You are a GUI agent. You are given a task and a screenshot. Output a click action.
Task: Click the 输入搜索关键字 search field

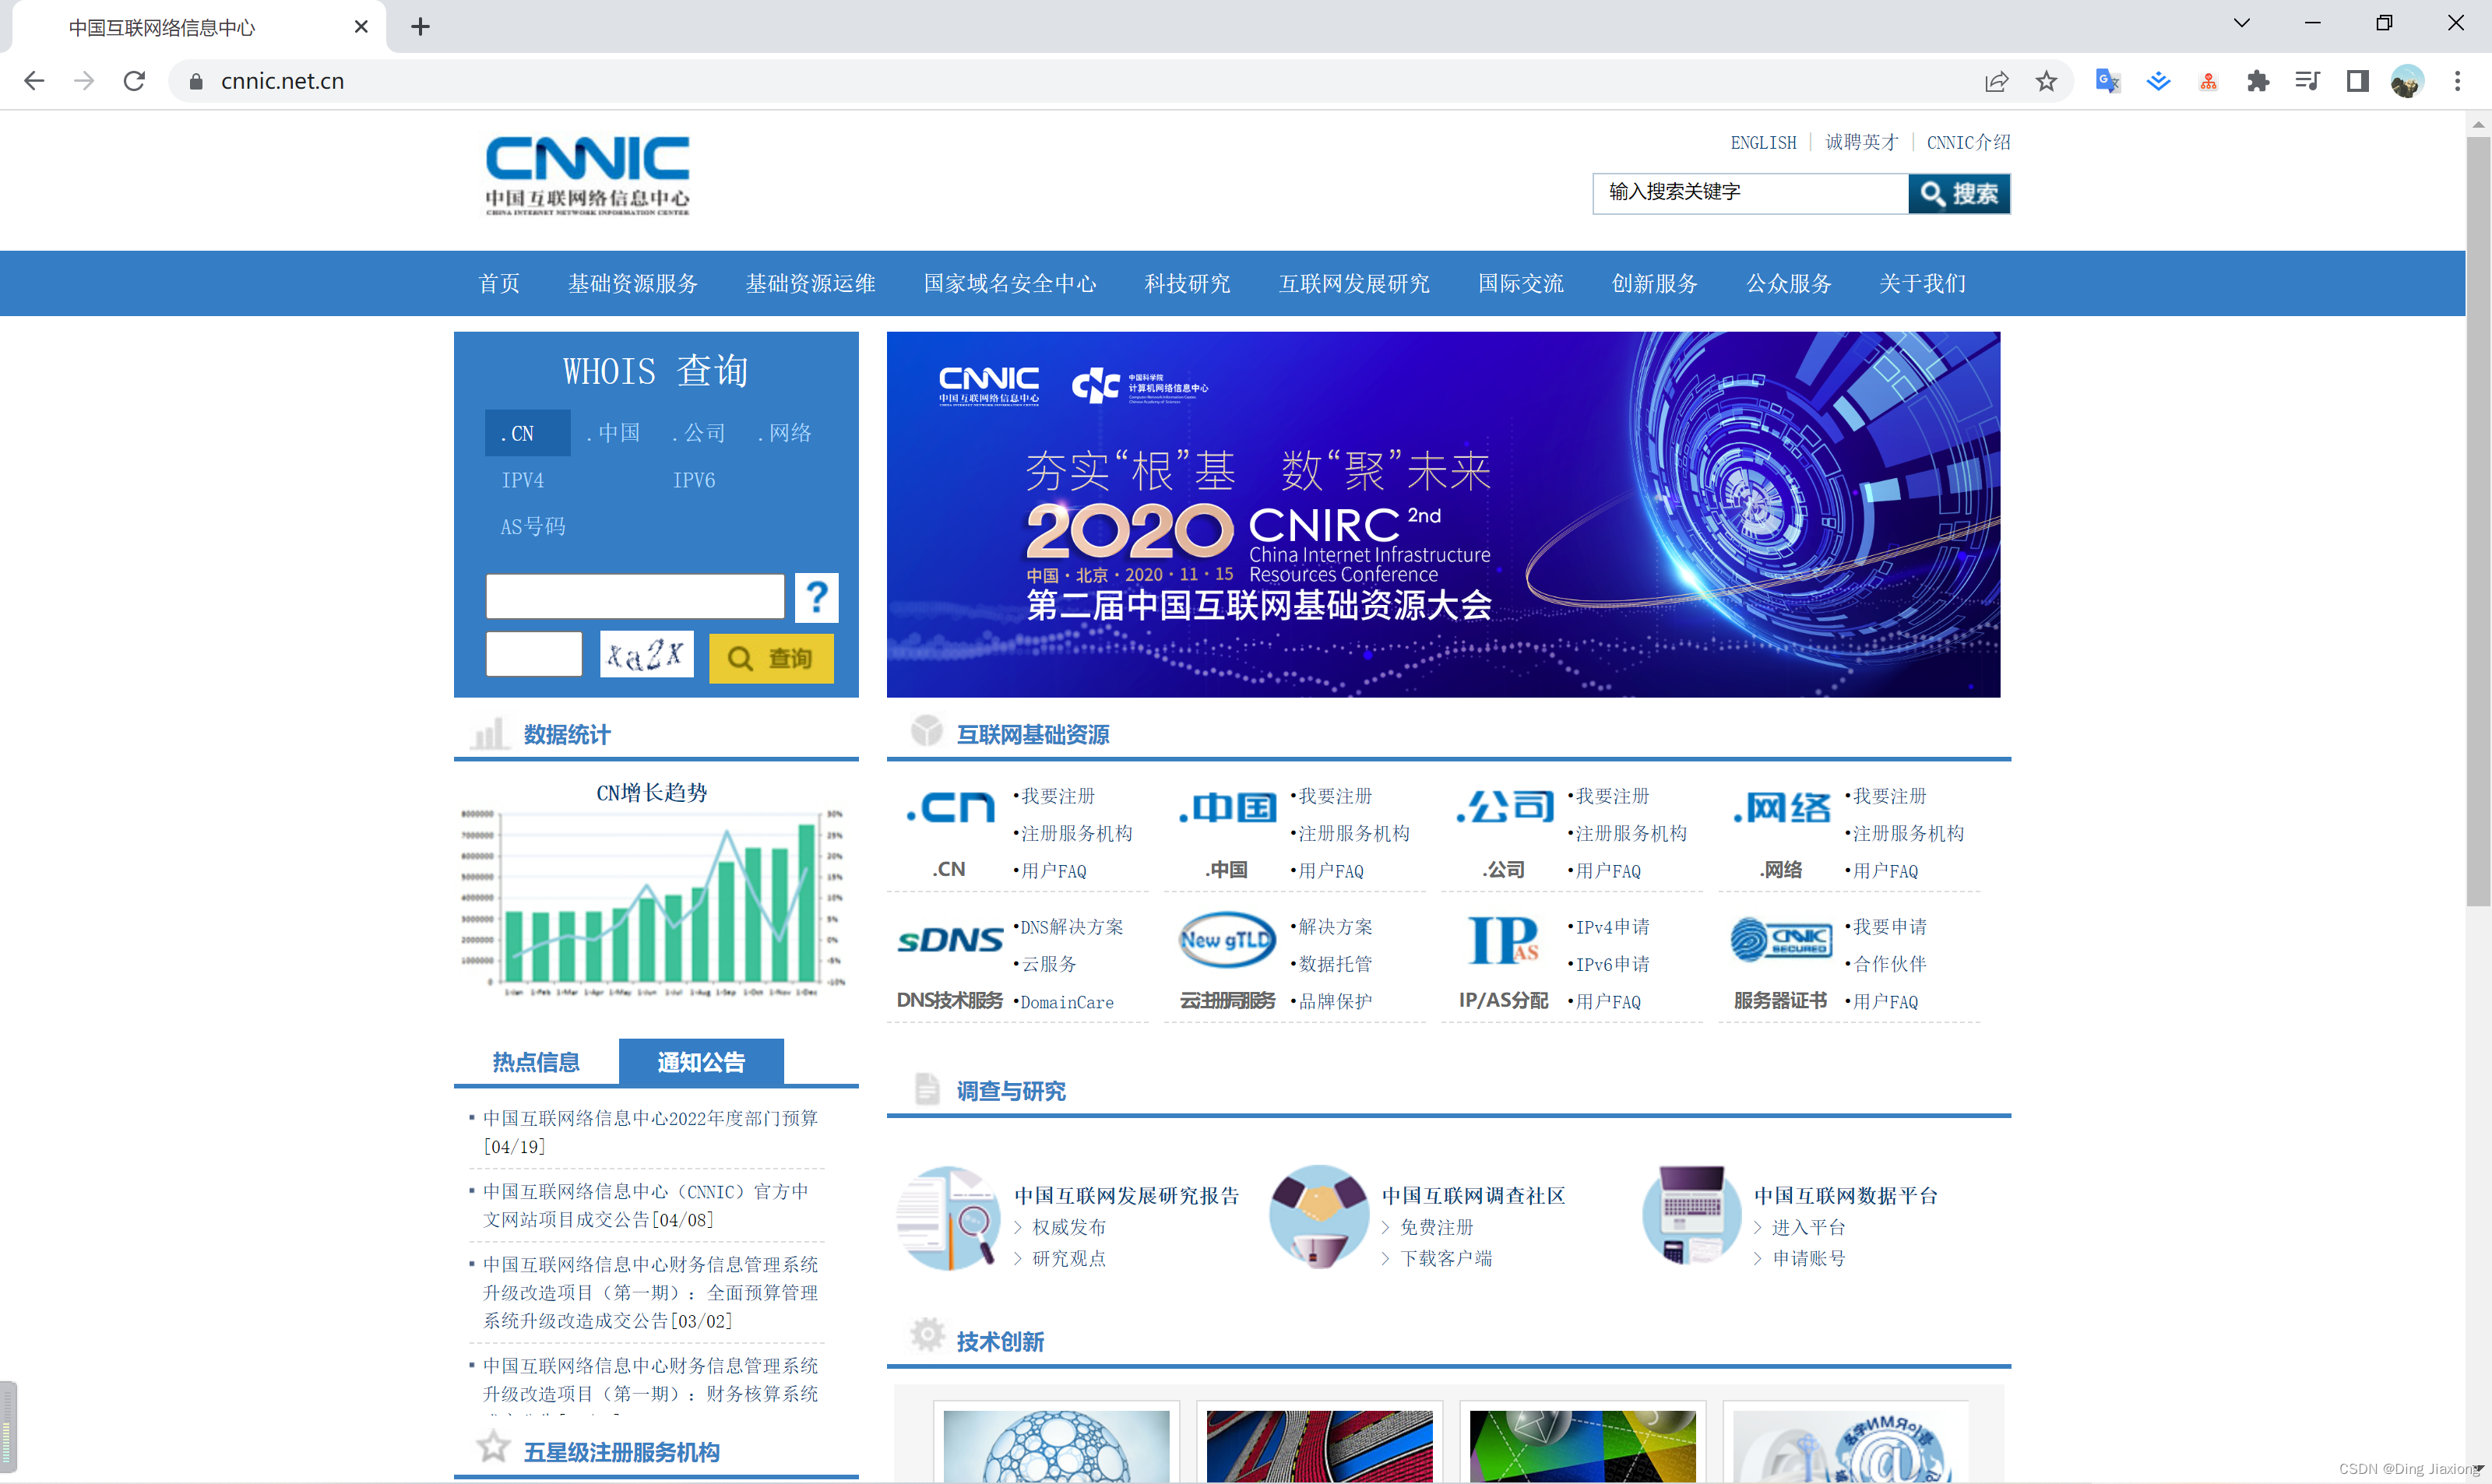[1748, 193]
